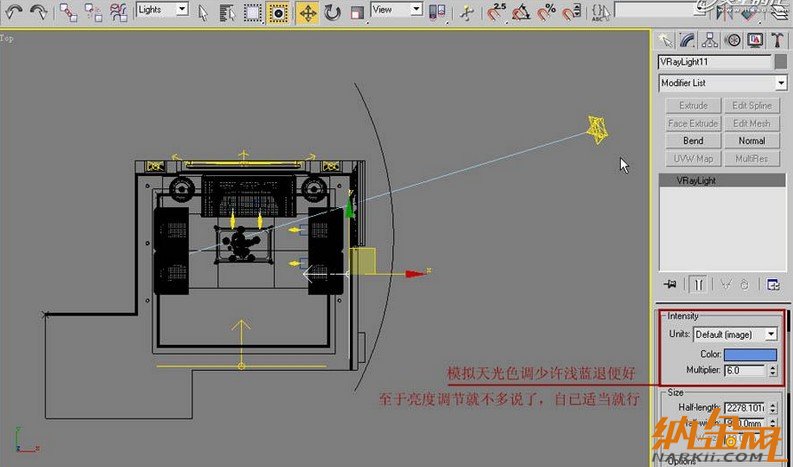Image resolution: width=793 pixels, height=467 pixels.
Task: Open the View reference coordinate dropdown
Action: click(x=397, y=9)
